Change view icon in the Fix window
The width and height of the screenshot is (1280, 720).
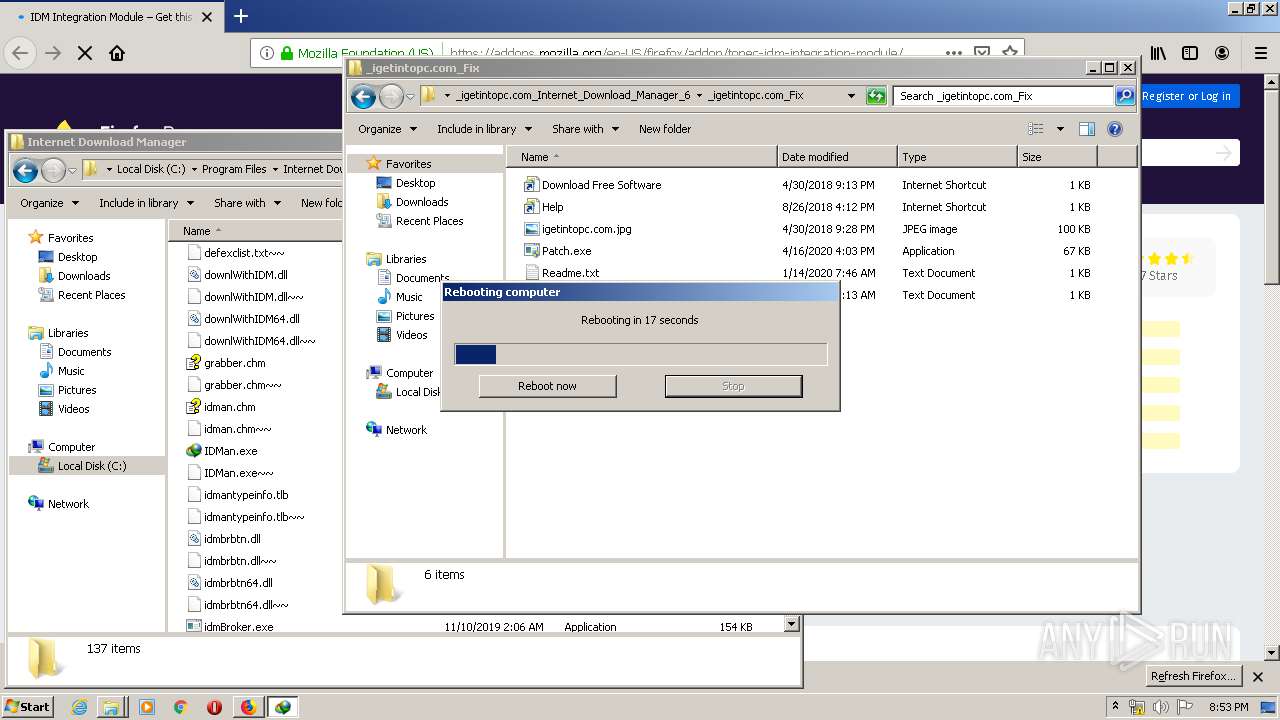click(1036, 129)
